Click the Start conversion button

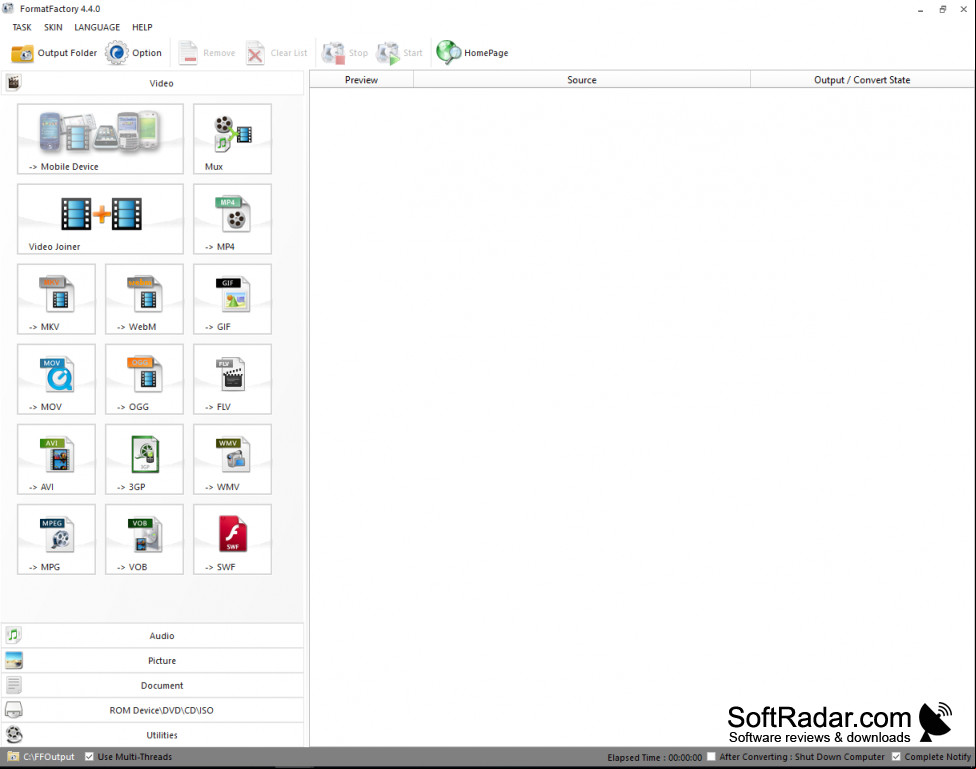tap(400, 53)
